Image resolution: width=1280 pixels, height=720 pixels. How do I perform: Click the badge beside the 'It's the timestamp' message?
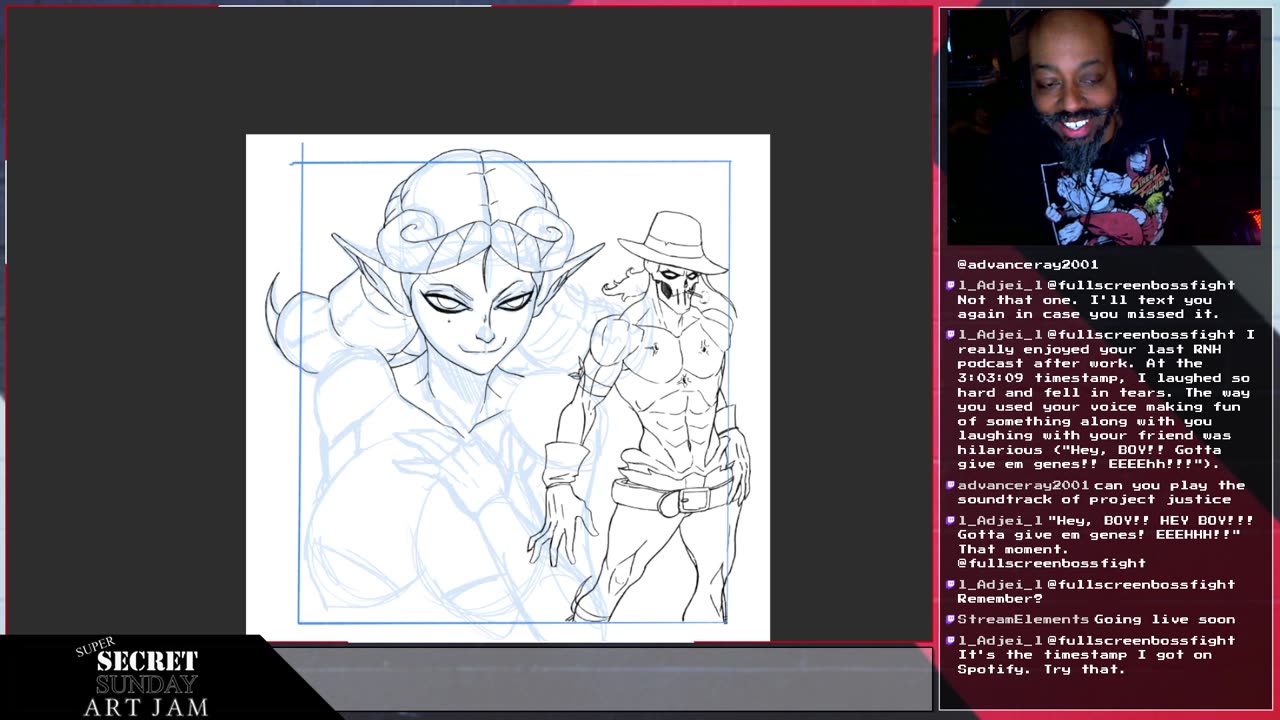[951, 640]
